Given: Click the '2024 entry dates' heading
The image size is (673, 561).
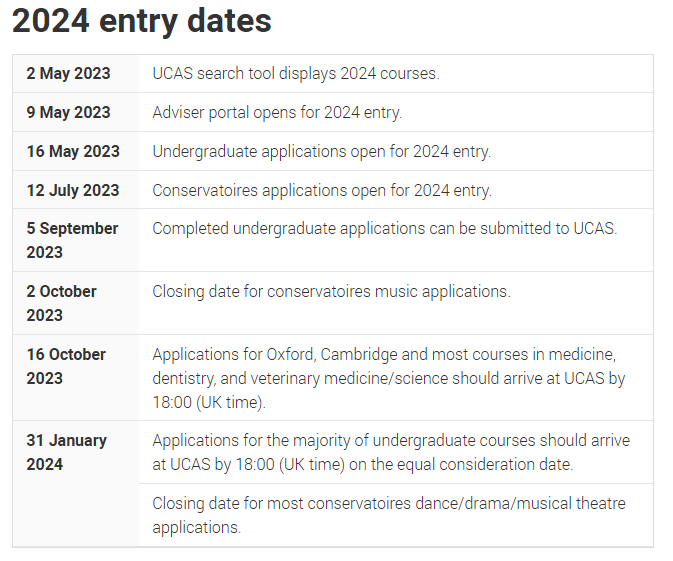Looking at the screenshot, I should [142, 21].
